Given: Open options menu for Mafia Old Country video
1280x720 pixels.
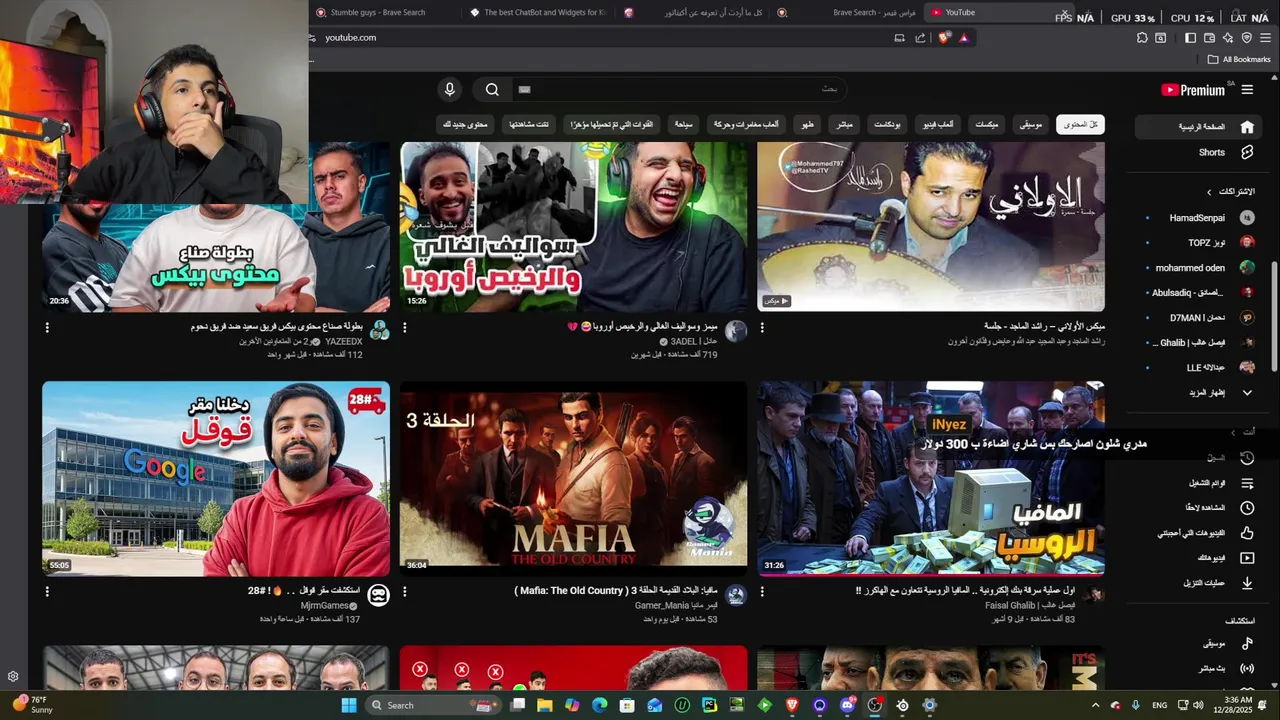Looking at the screenshot, I should pyautogui.click(x=404, y=591).
